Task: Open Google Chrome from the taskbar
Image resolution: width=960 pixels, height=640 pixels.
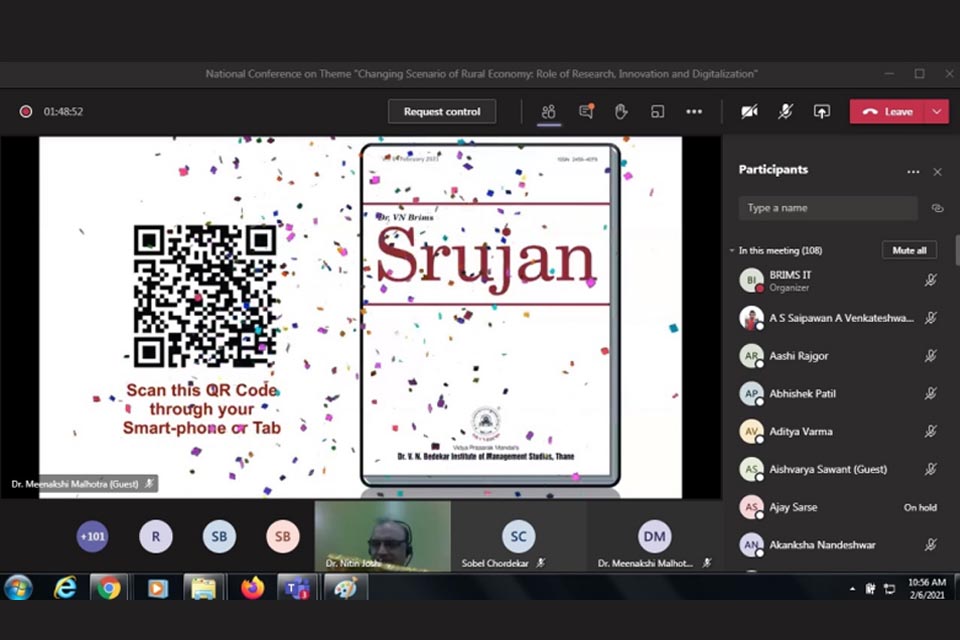Action: 108,589
